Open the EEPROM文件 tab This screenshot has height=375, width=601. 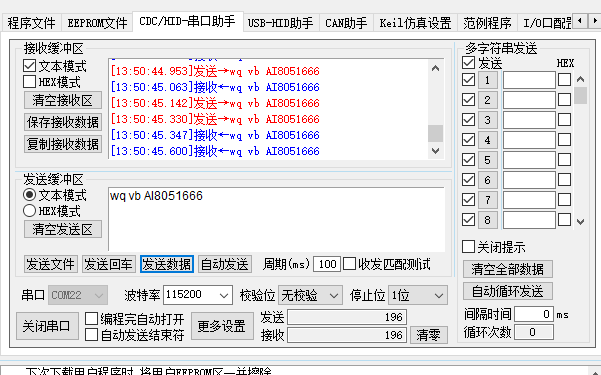pos(97,23)
